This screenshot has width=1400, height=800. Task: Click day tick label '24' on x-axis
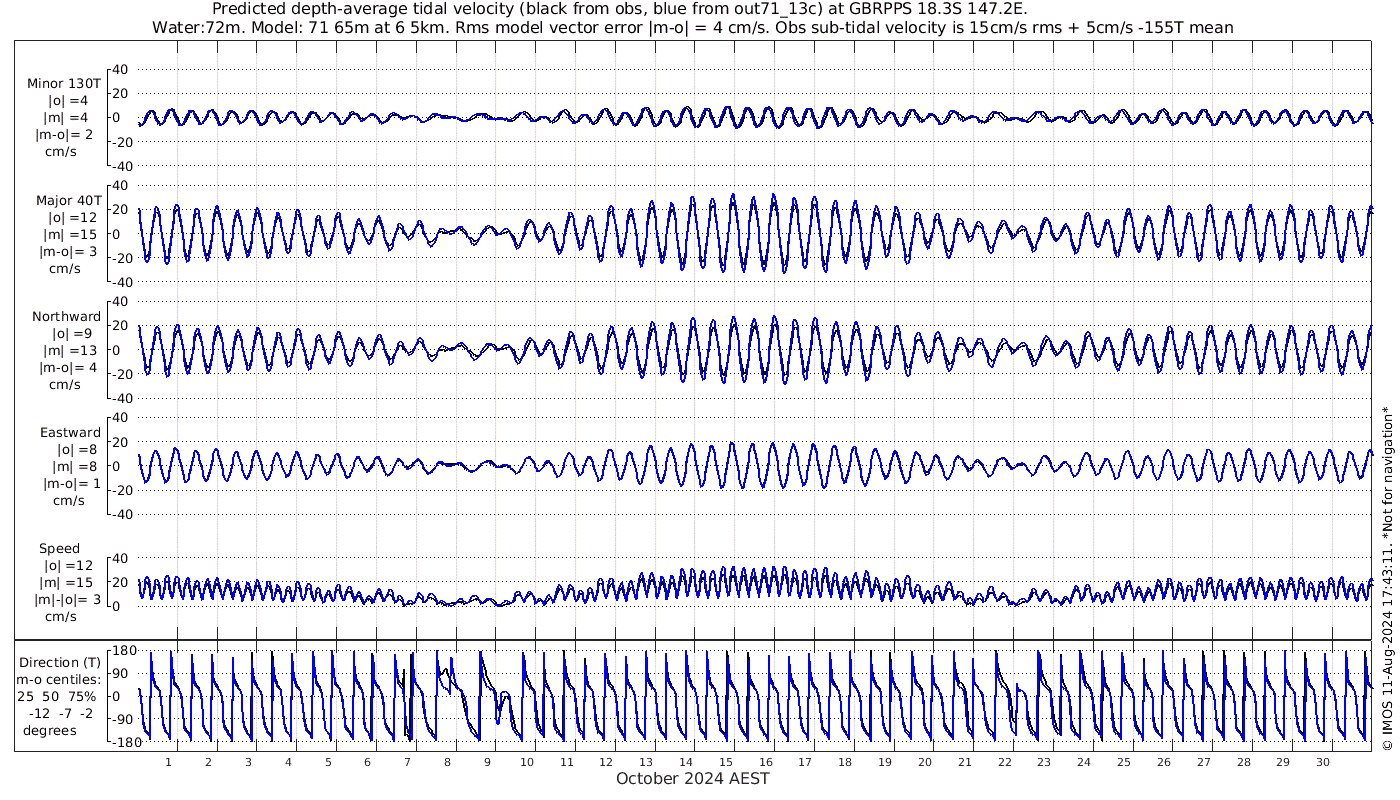coord(1084,761)
